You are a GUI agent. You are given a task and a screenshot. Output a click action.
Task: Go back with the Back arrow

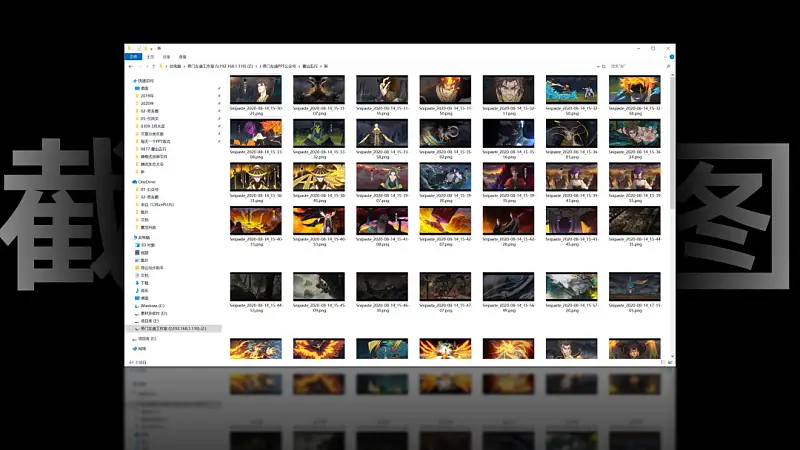[131, 66]
